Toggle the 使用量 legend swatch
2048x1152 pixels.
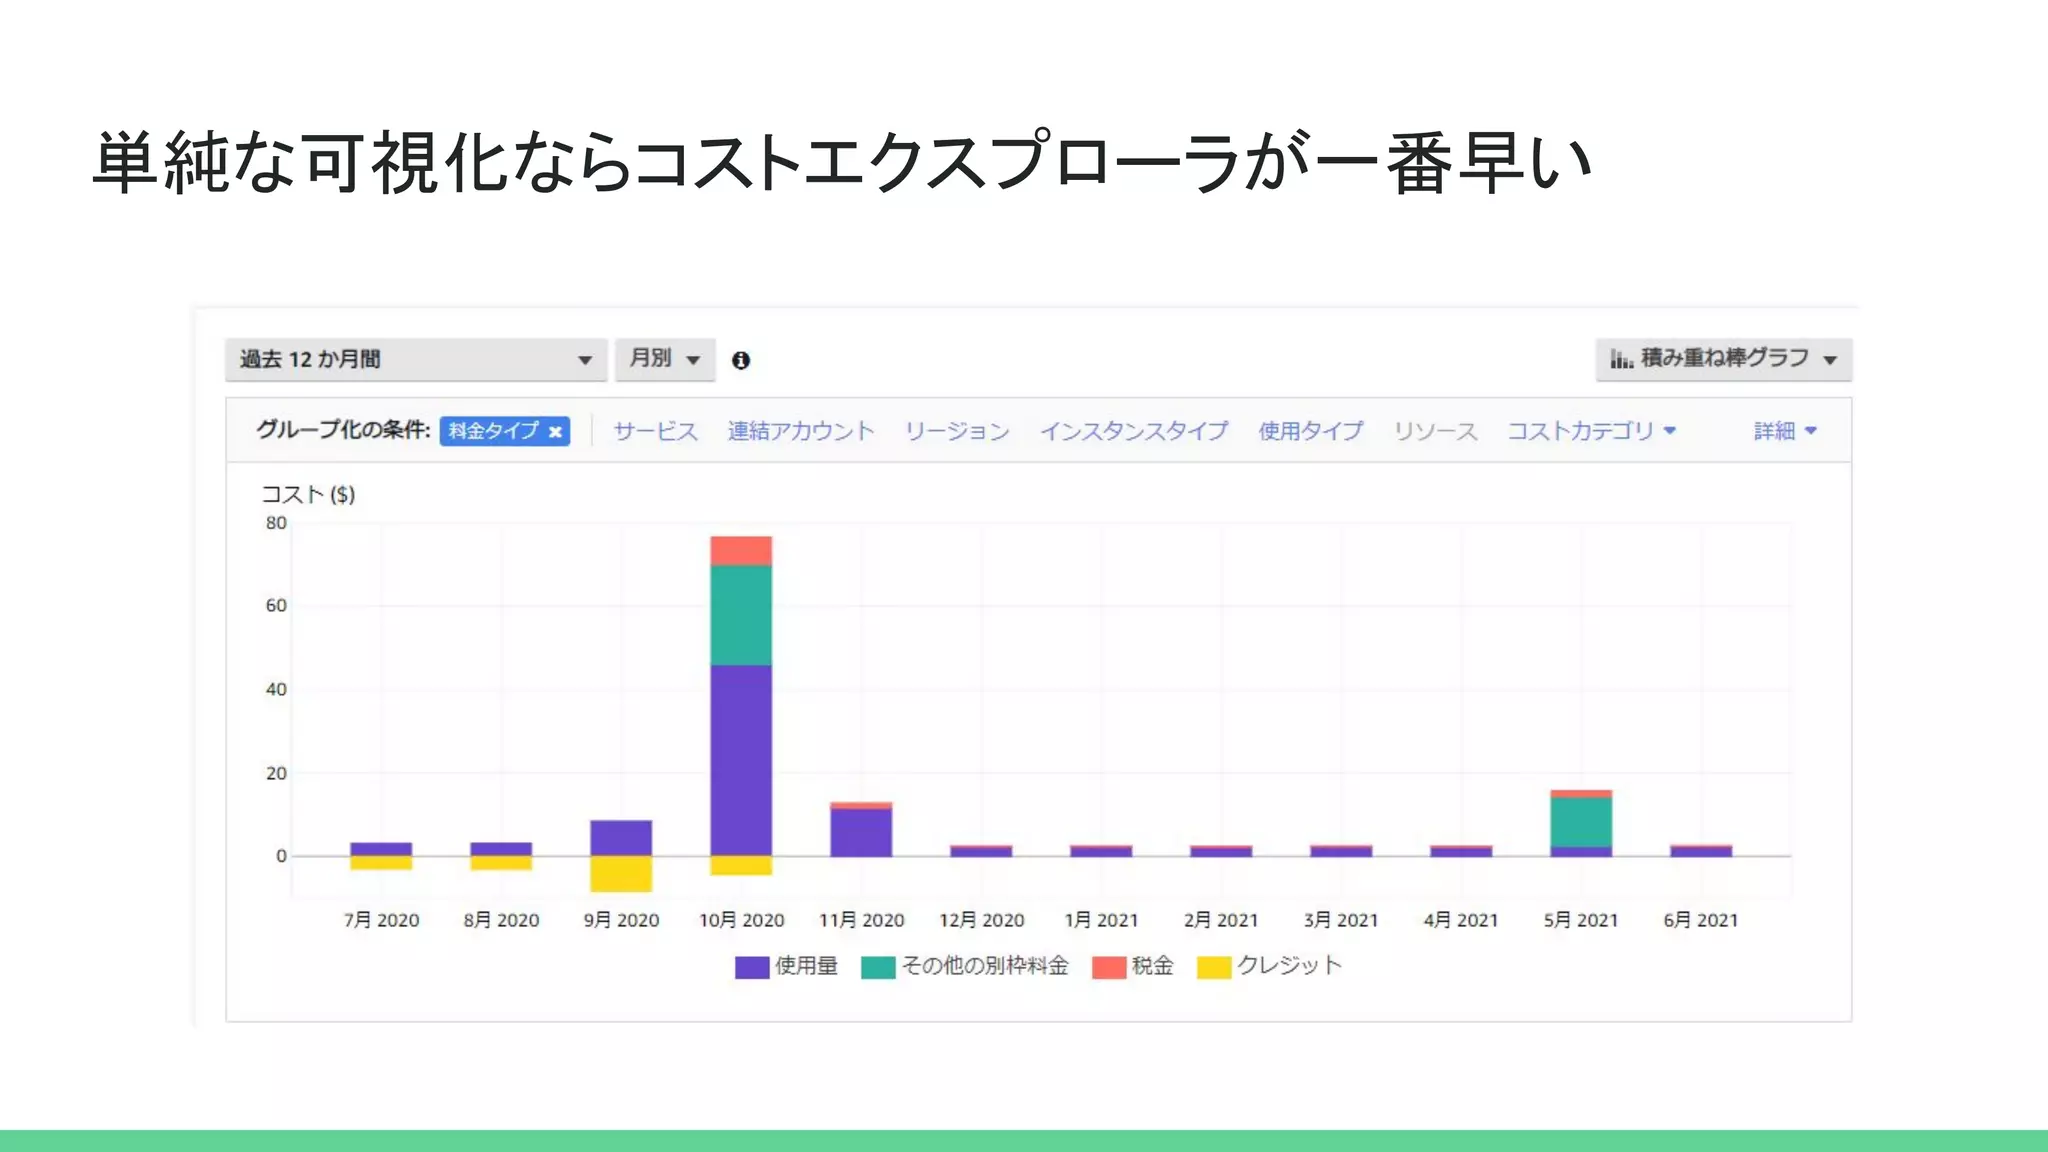tap(752, 967)
